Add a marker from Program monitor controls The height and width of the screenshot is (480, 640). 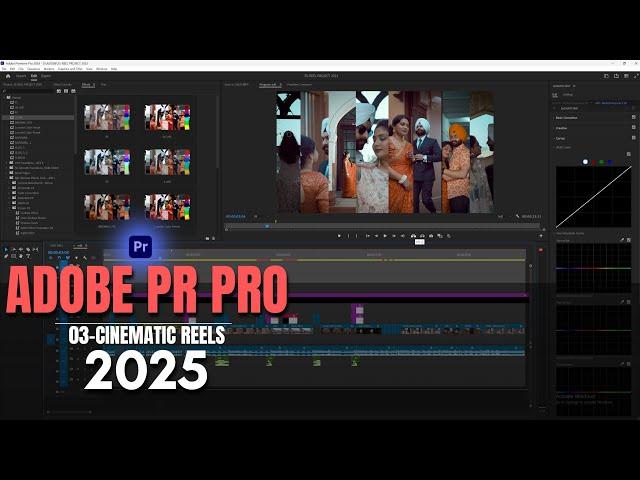tap(339, 236)
